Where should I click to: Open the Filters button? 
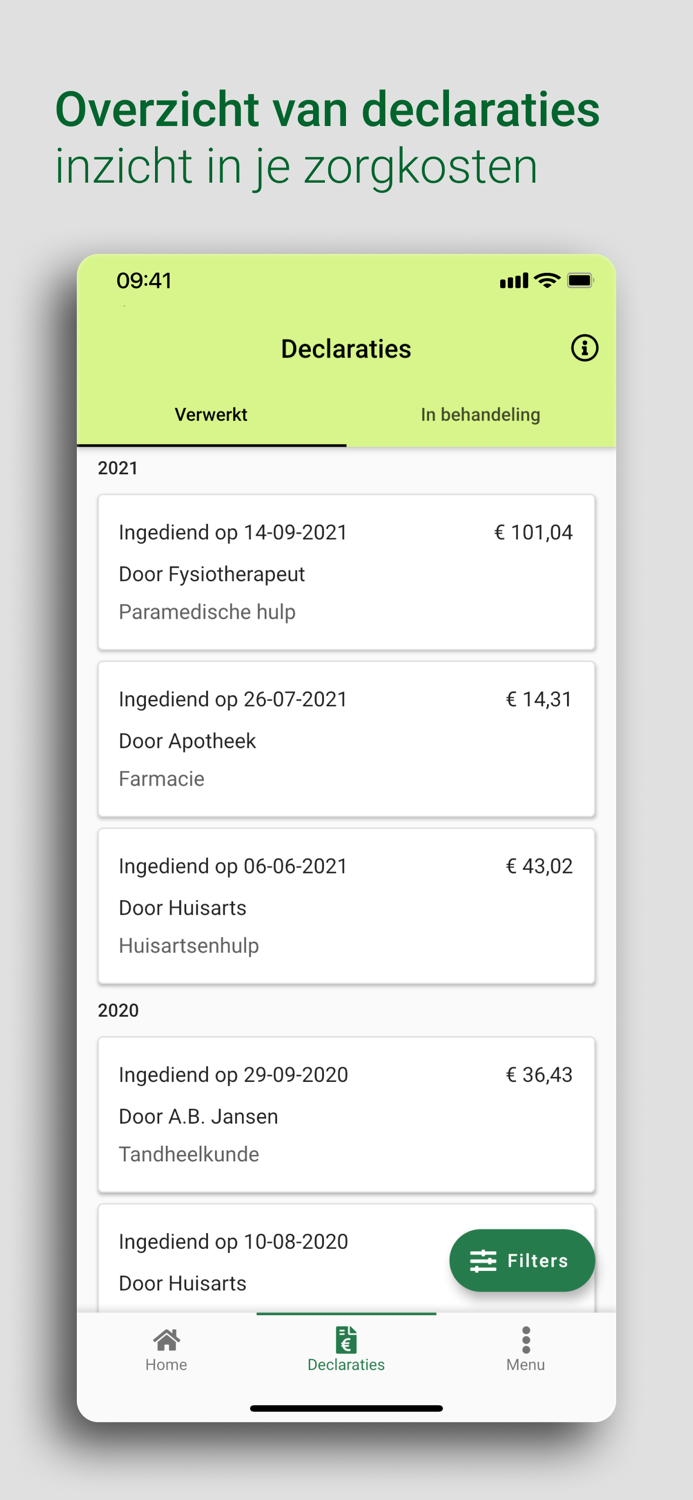click(522, 1260)
